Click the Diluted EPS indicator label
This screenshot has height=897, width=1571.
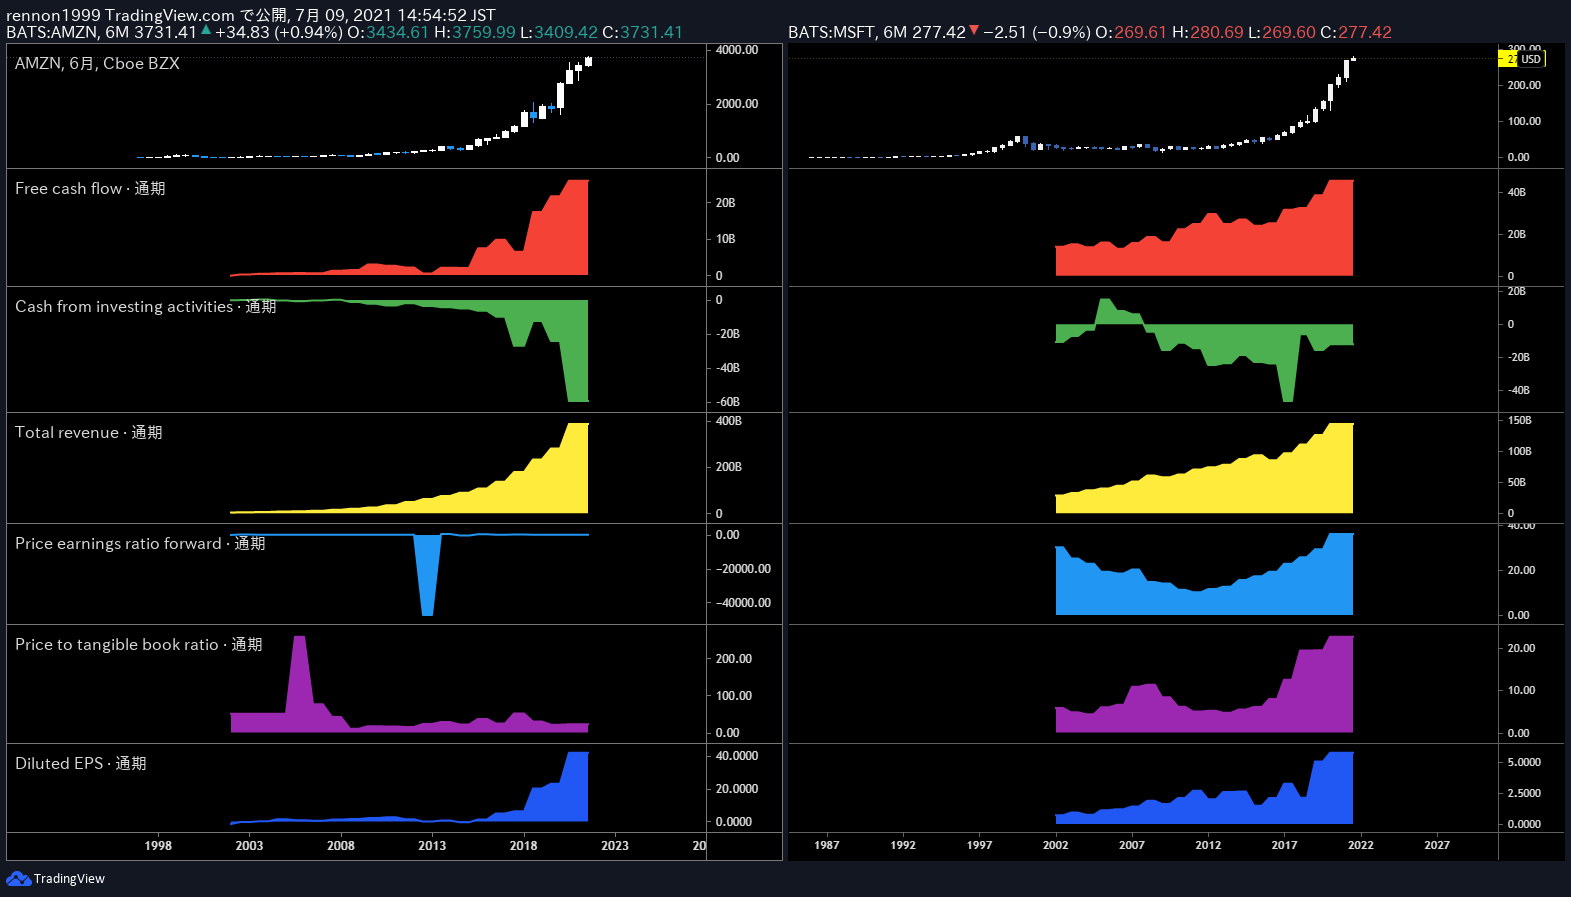pyautogui.click(x=80, y=763)
